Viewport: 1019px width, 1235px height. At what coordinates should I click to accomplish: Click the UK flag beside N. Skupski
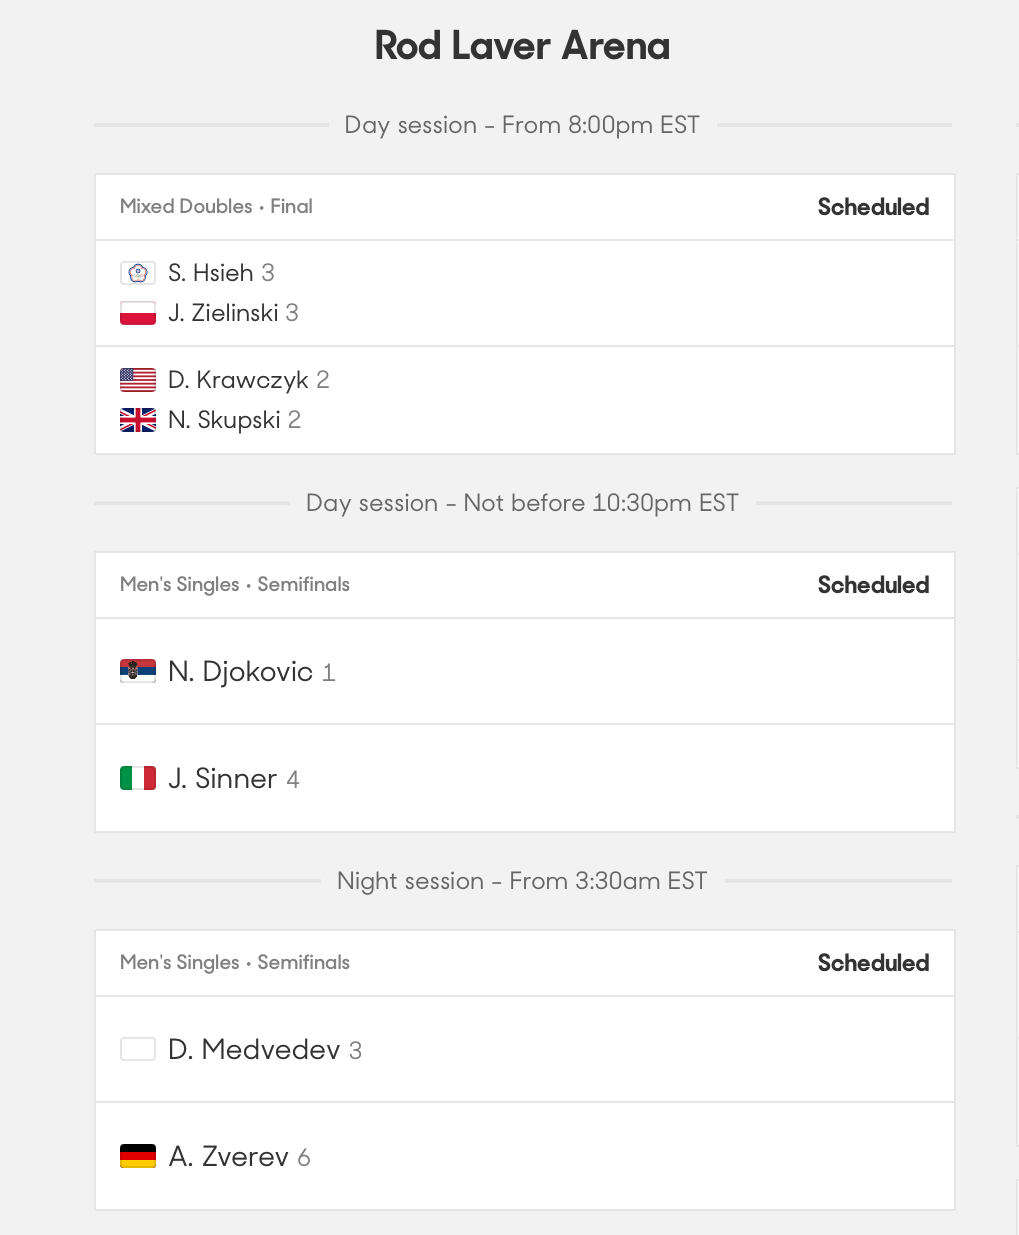point(138,420)
